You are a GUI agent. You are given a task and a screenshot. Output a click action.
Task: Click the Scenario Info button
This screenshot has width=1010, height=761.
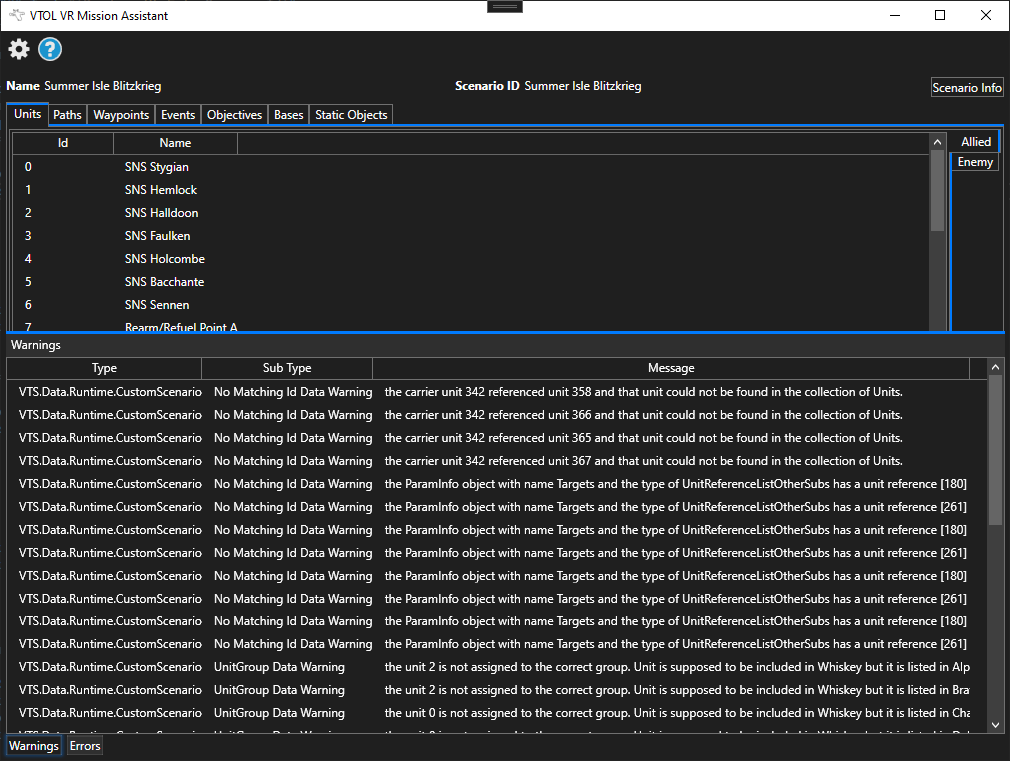(x=966, y=87)
